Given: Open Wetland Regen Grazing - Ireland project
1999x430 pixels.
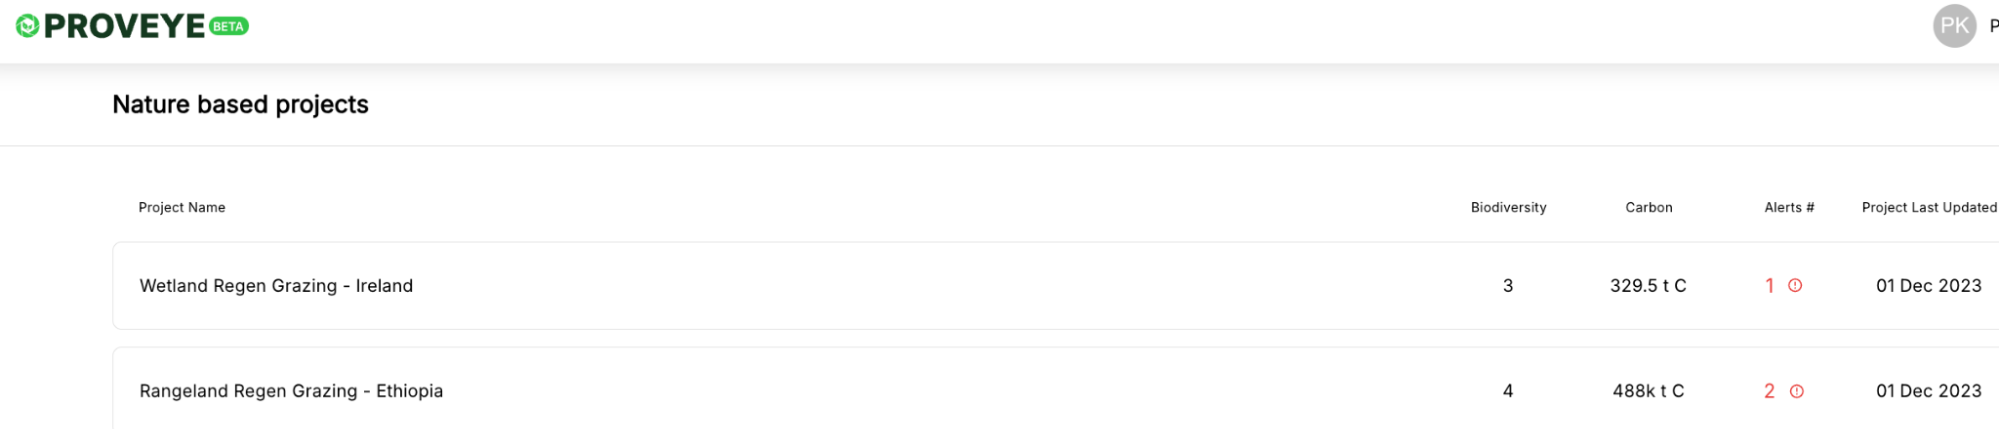Looking at the screenshot, I should [276, 286].
